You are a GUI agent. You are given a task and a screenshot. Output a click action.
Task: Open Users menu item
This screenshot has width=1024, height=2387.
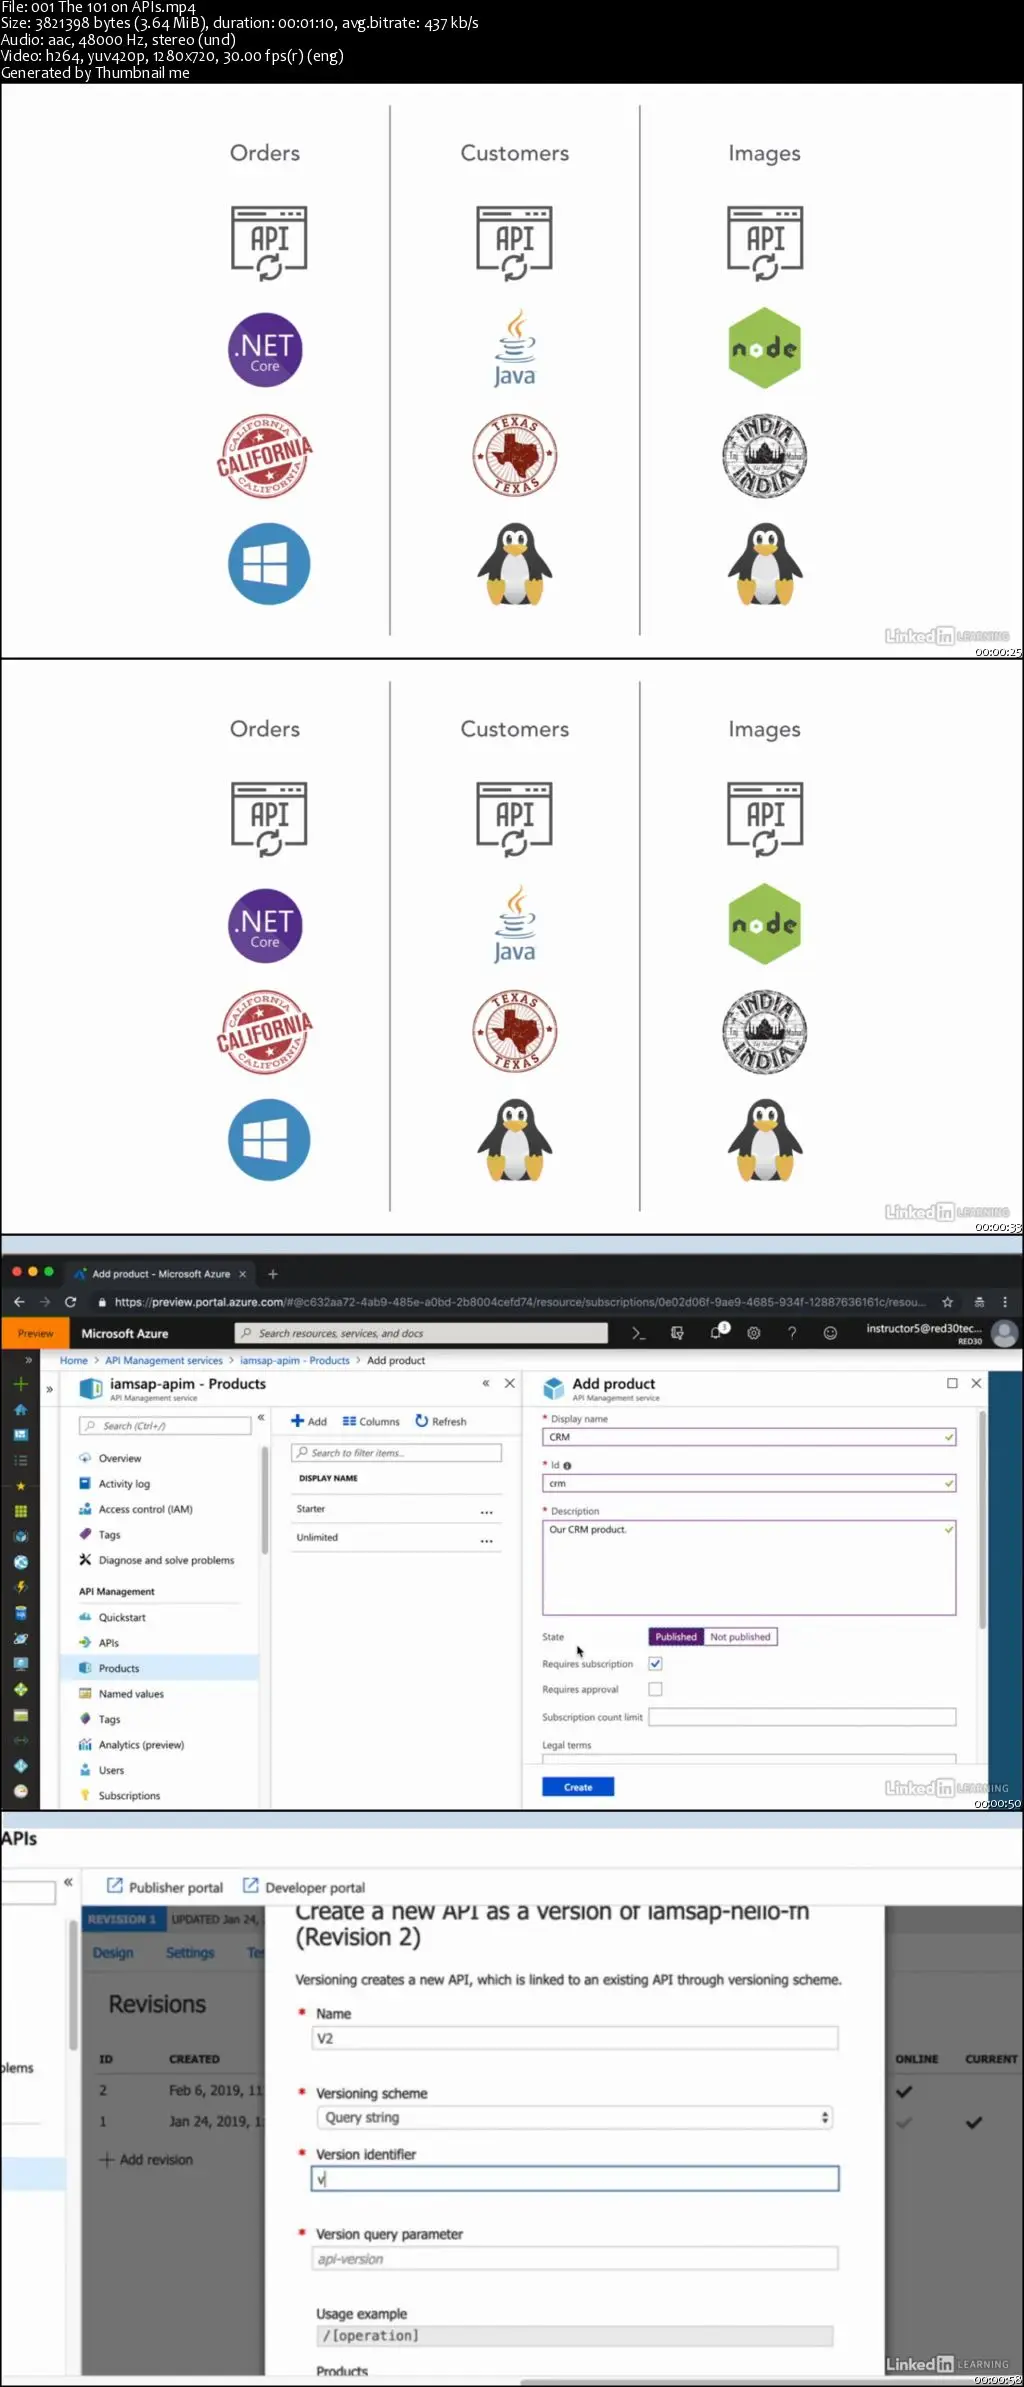pyautogui.click(x=111, y=1770)
